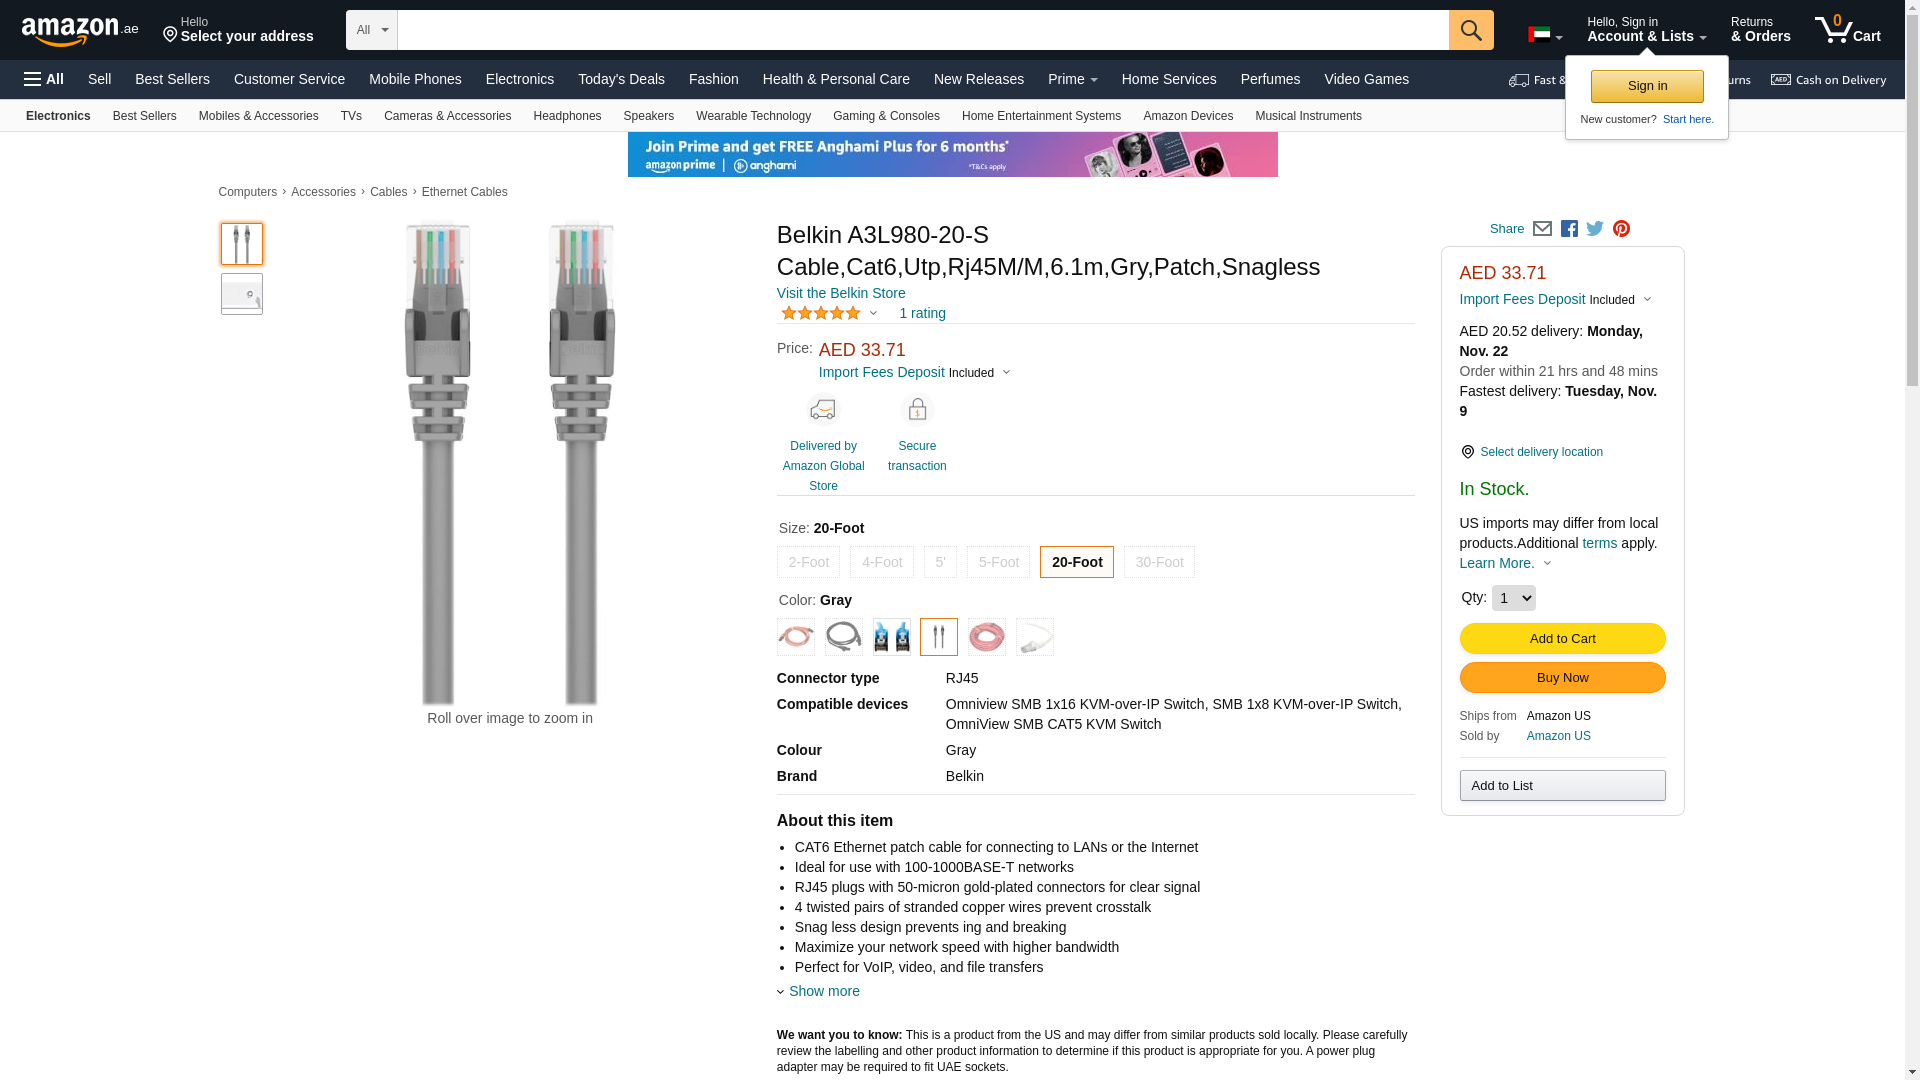Open the search category All dropdown
Screen dimensions: 1920x1080
[x=372, y=30]
